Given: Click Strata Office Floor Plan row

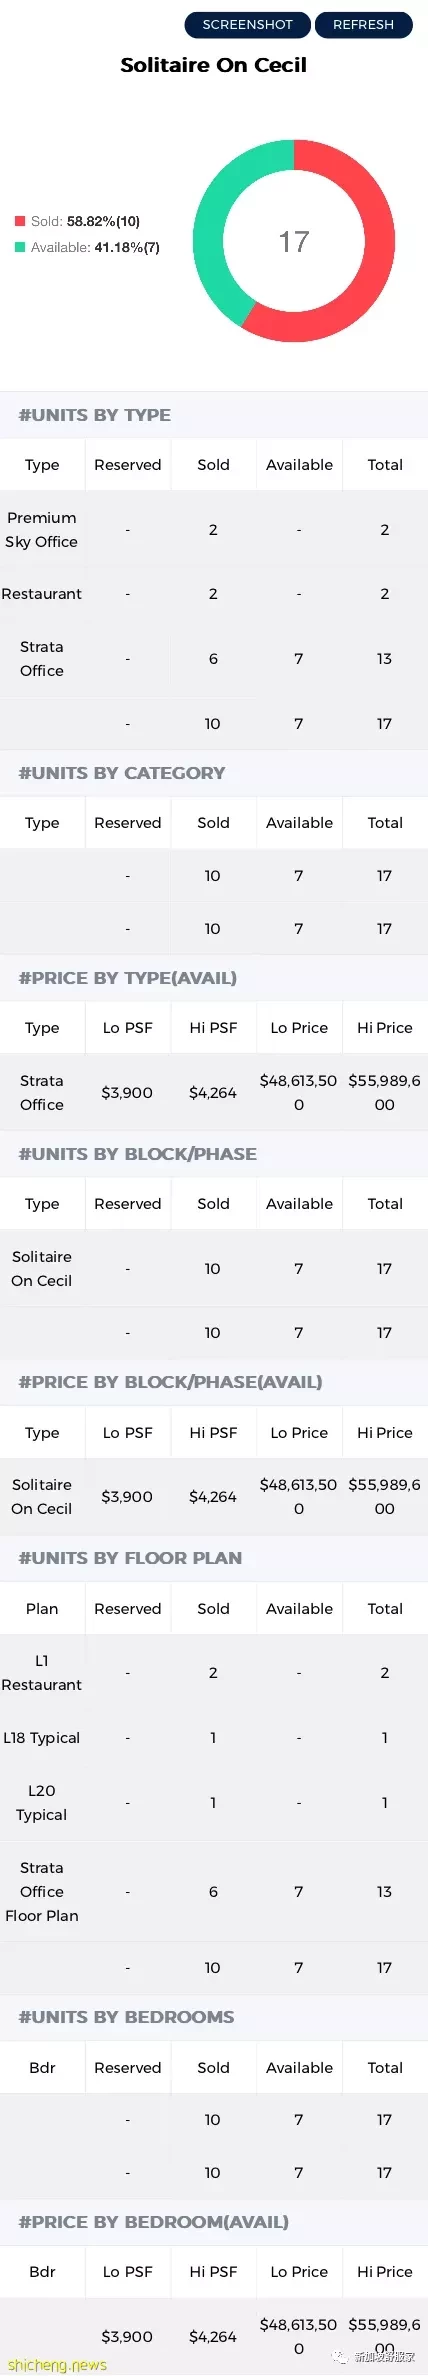Looking at the screenshot, I should pos(214,1892).
